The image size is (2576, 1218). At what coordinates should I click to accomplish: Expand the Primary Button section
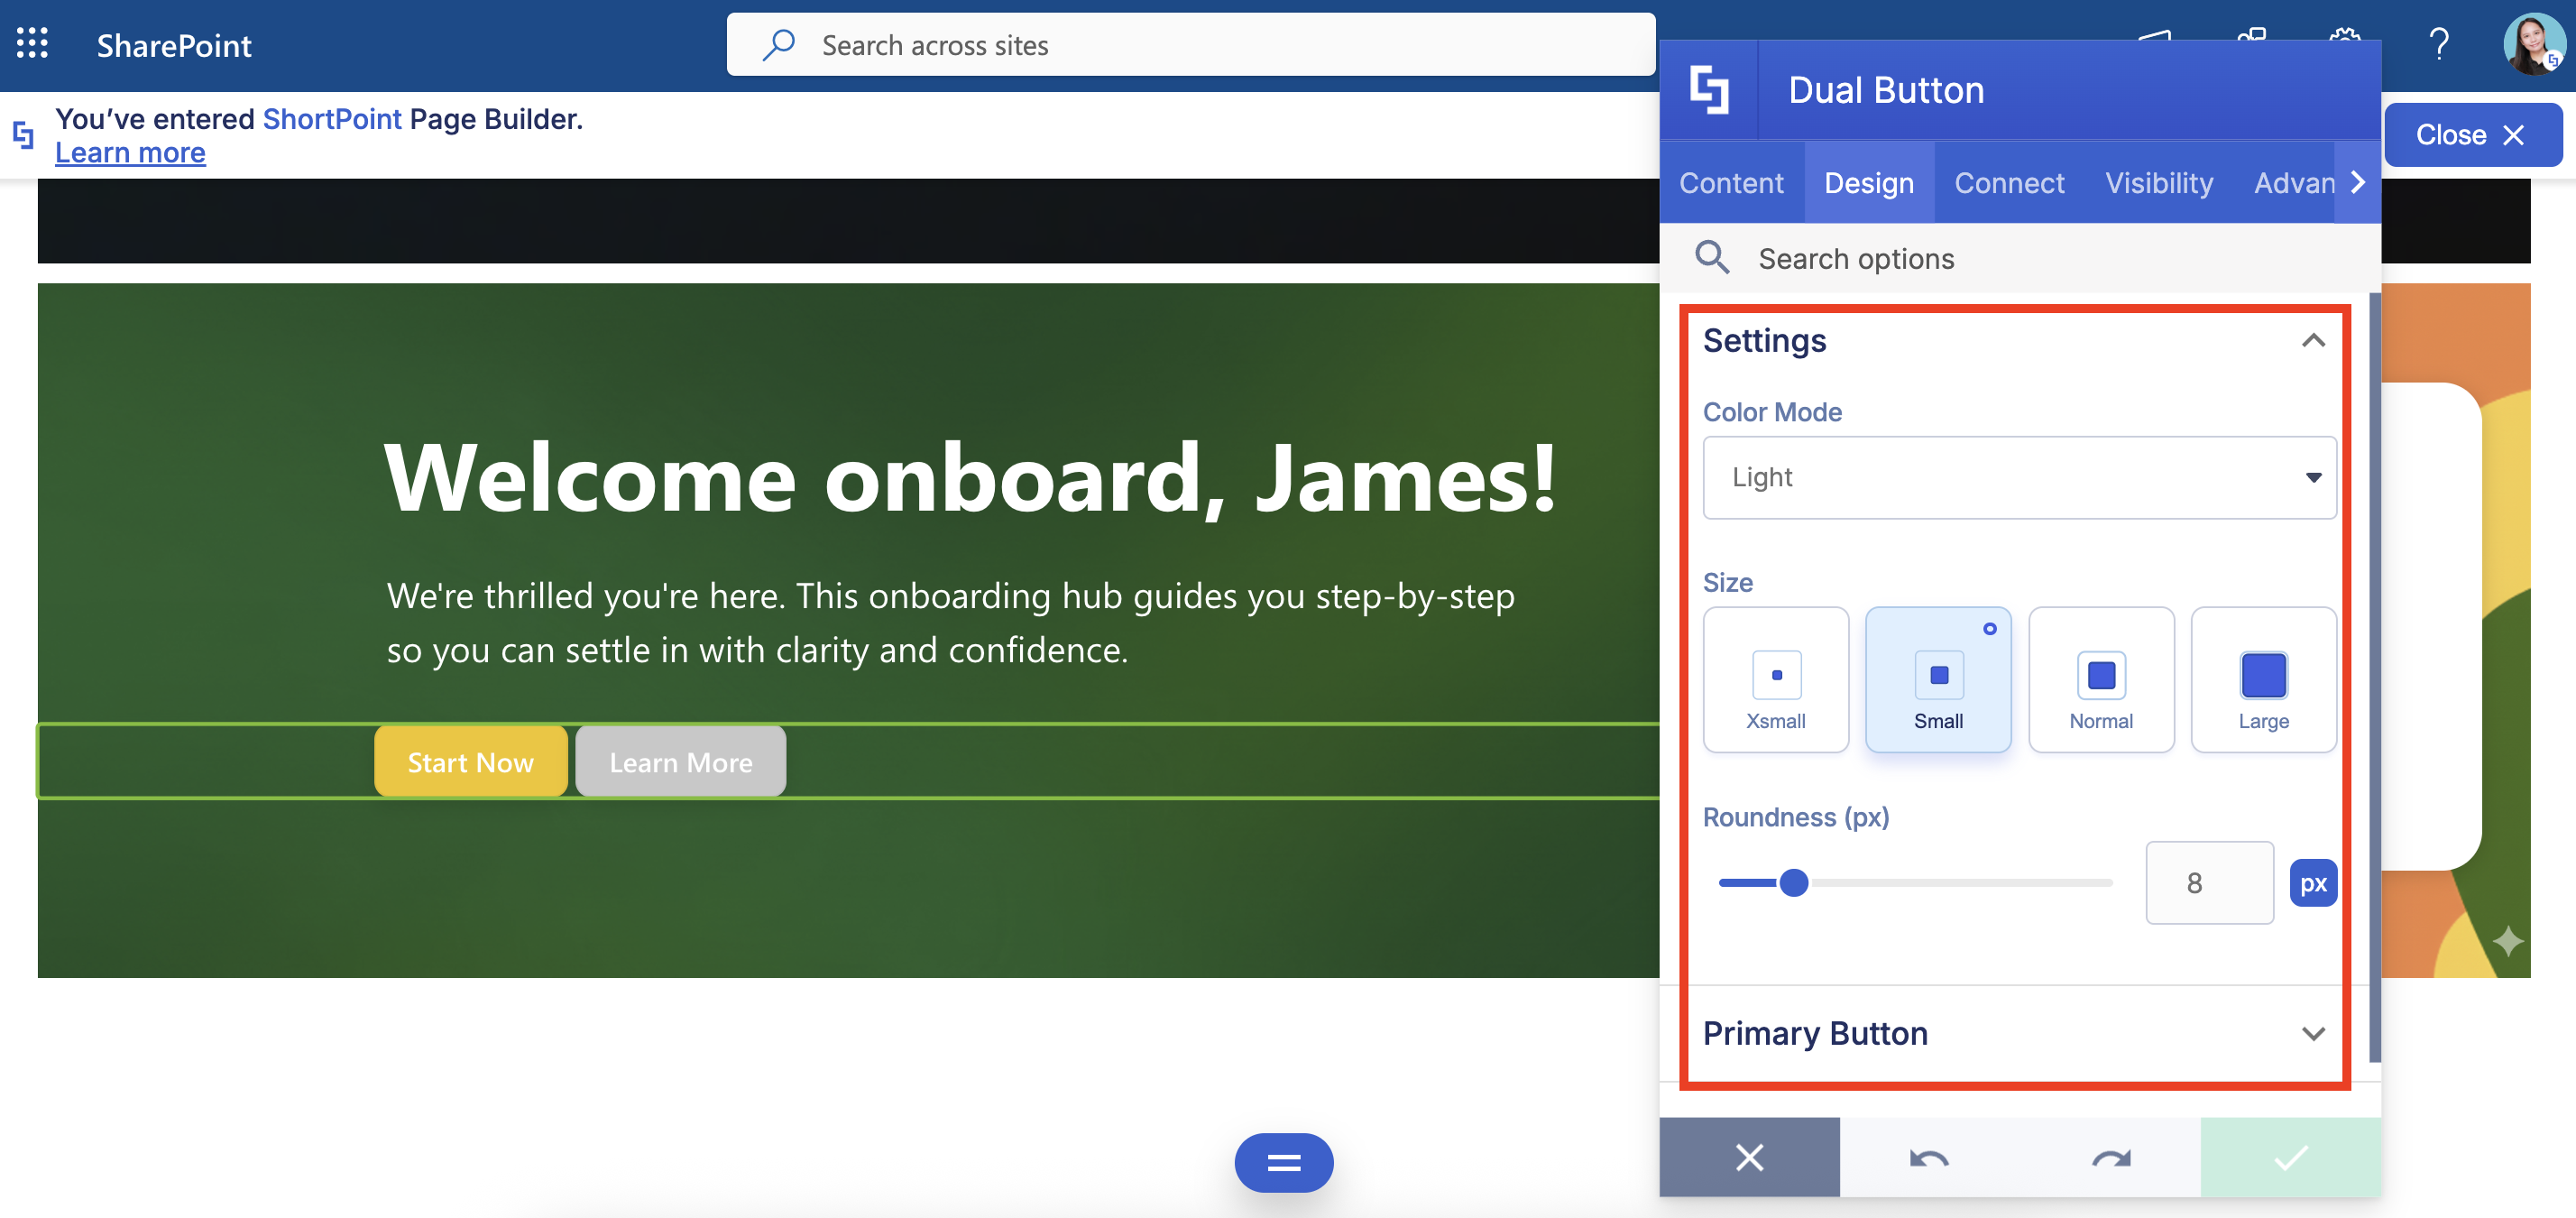tap(2312, 1033)
